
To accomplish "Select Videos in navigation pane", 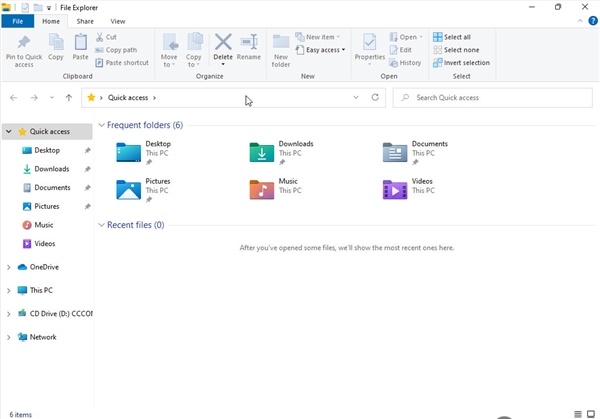I will (x=47, y=244).
